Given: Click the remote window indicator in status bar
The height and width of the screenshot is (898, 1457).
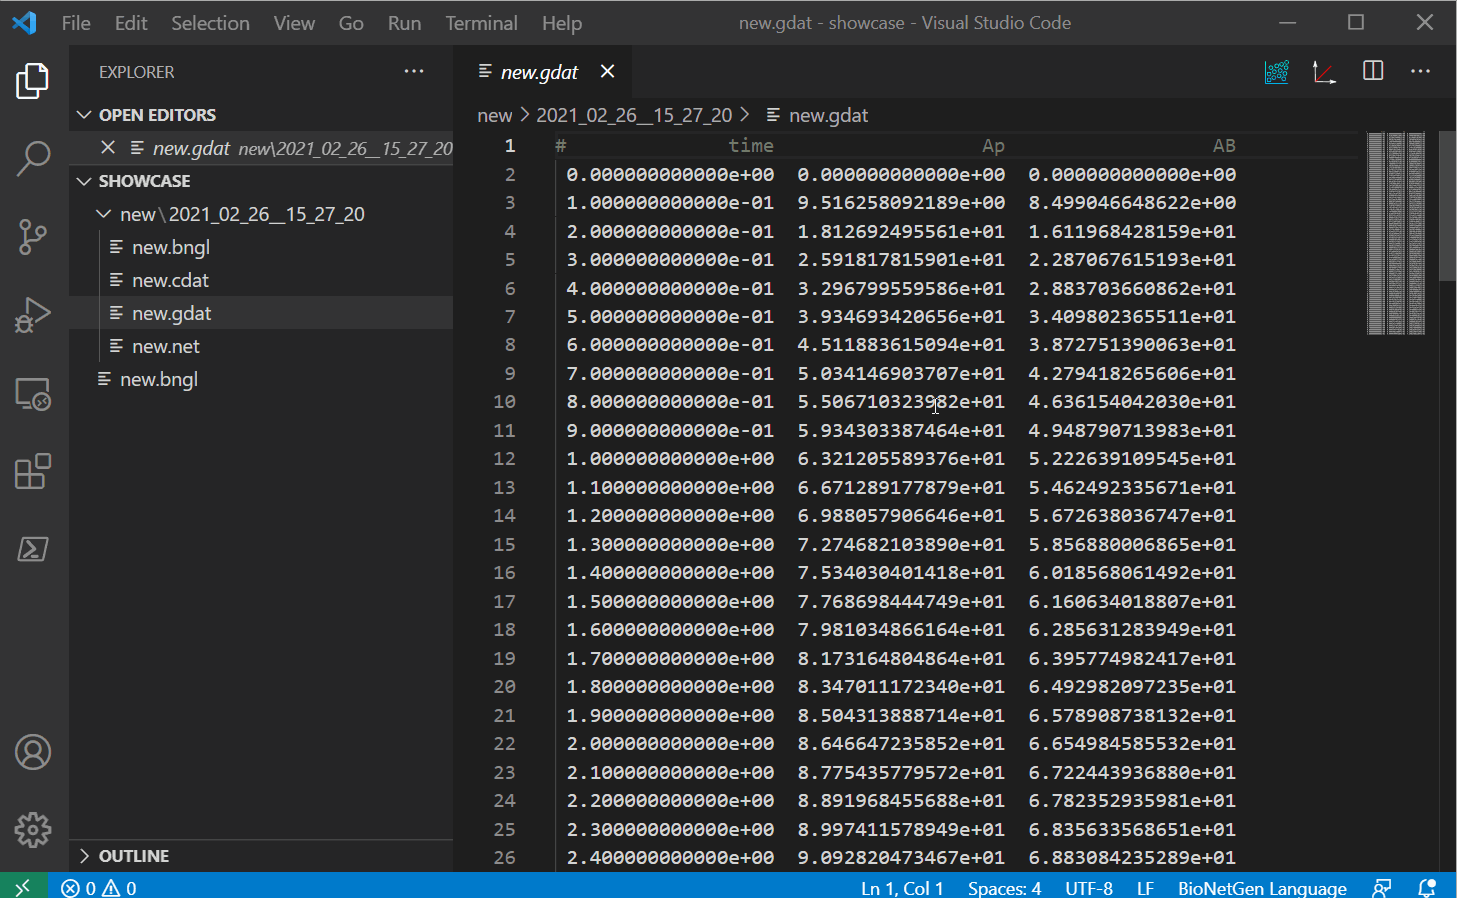Looking at the screenshot, I should (x=23, y=887).
